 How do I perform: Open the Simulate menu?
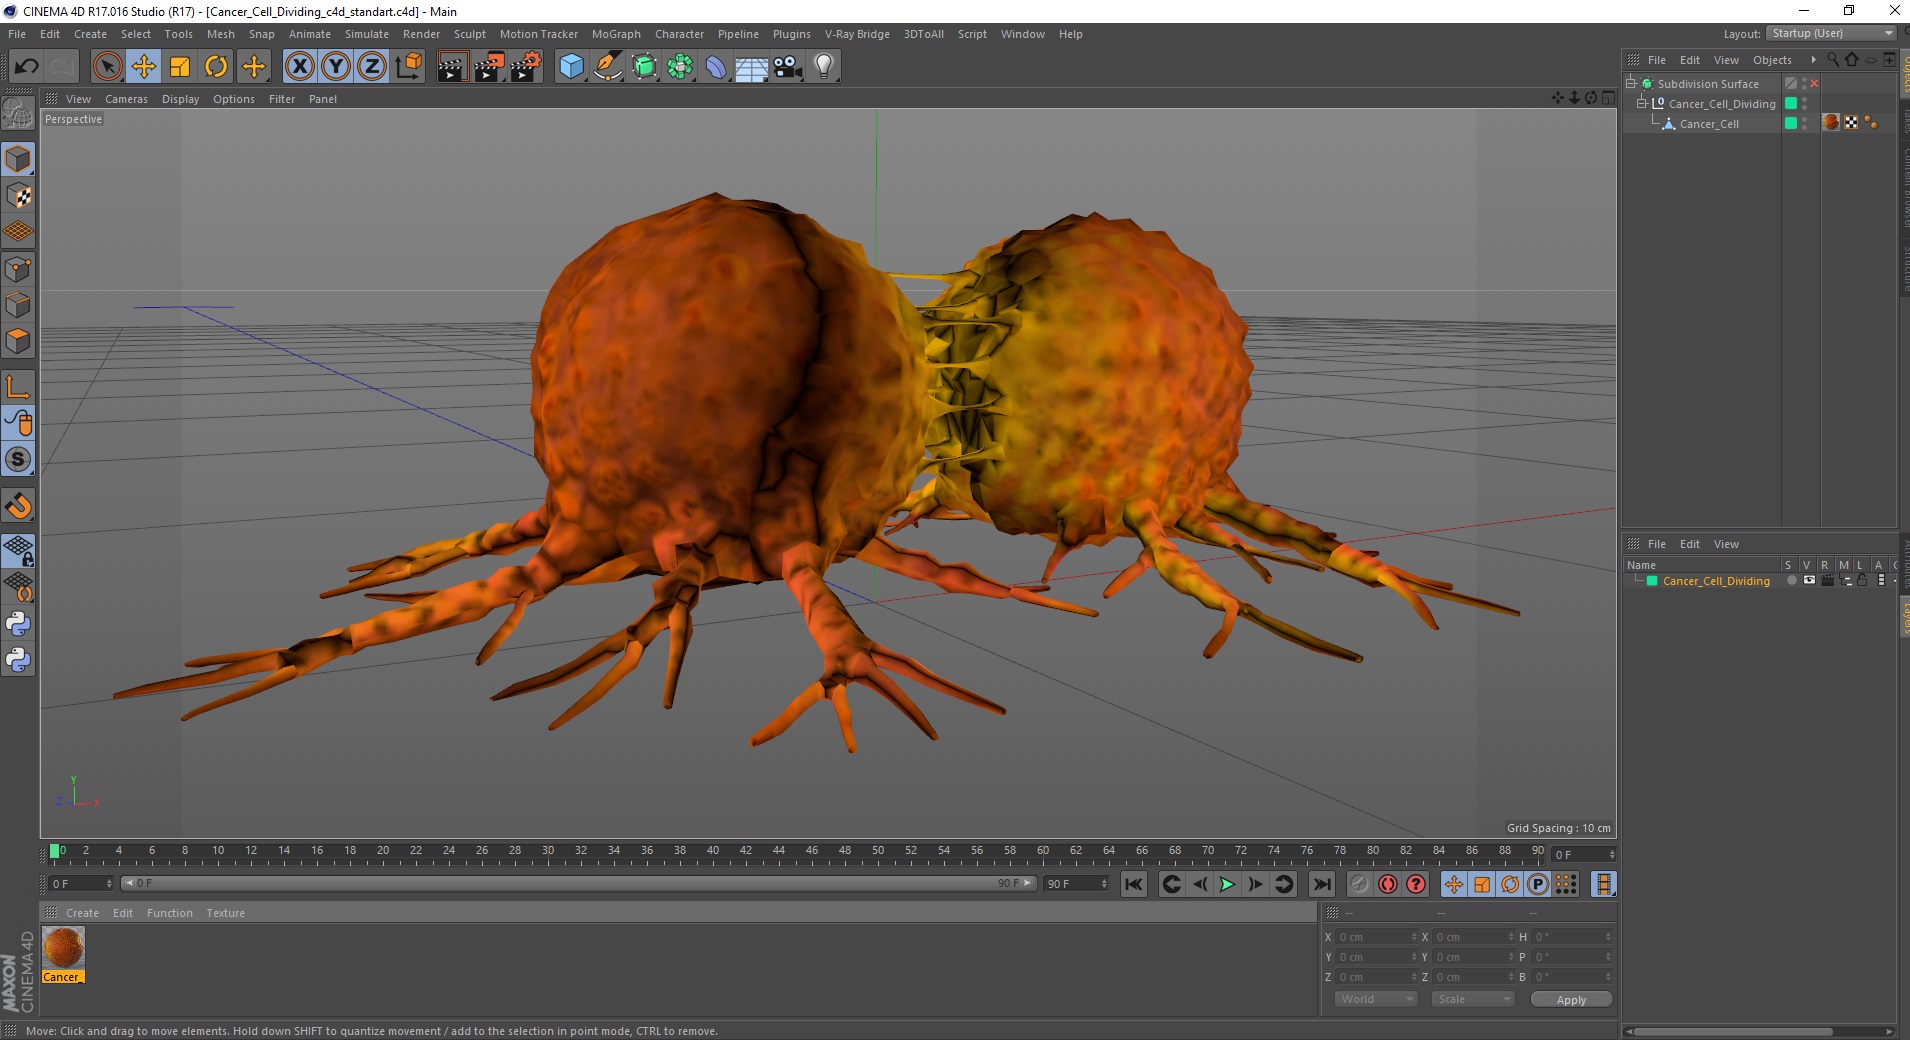(367, 34)
